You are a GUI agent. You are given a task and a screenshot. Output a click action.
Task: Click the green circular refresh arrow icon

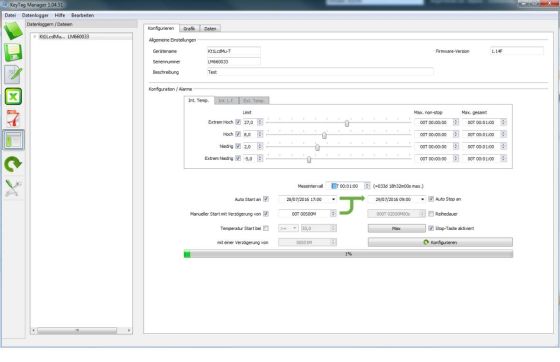[13, 164]
